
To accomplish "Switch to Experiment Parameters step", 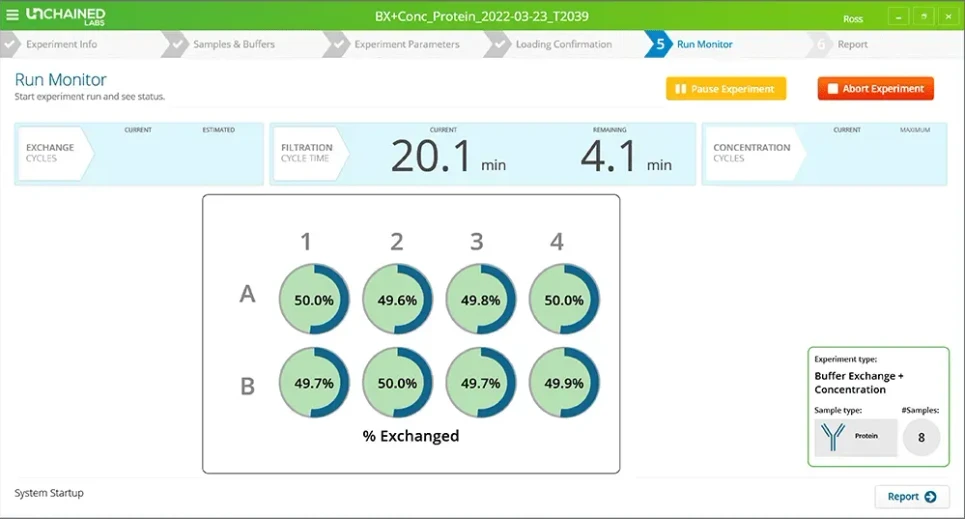I will (406, 44).
